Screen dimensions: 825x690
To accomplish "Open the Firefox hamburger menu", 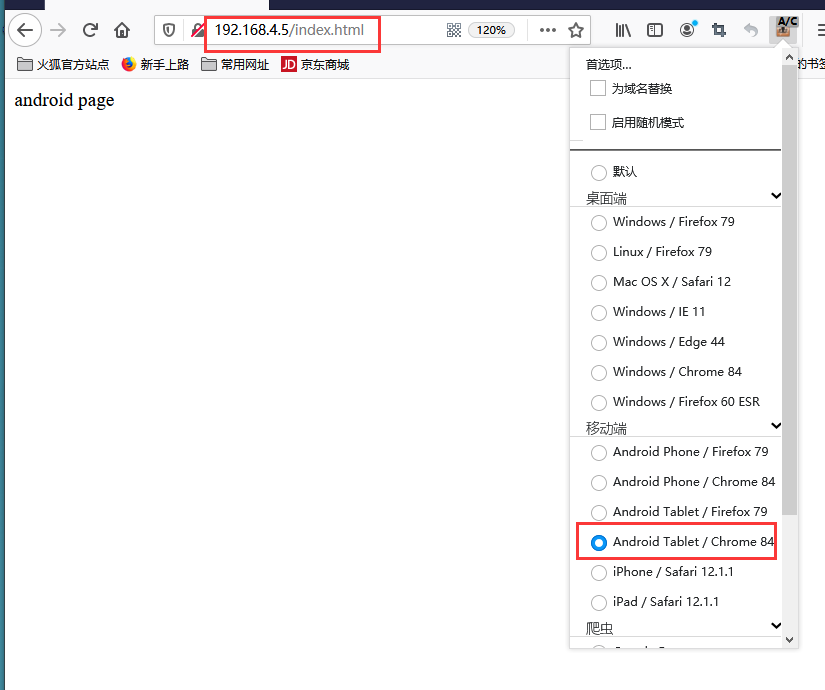I will point(820,30).
